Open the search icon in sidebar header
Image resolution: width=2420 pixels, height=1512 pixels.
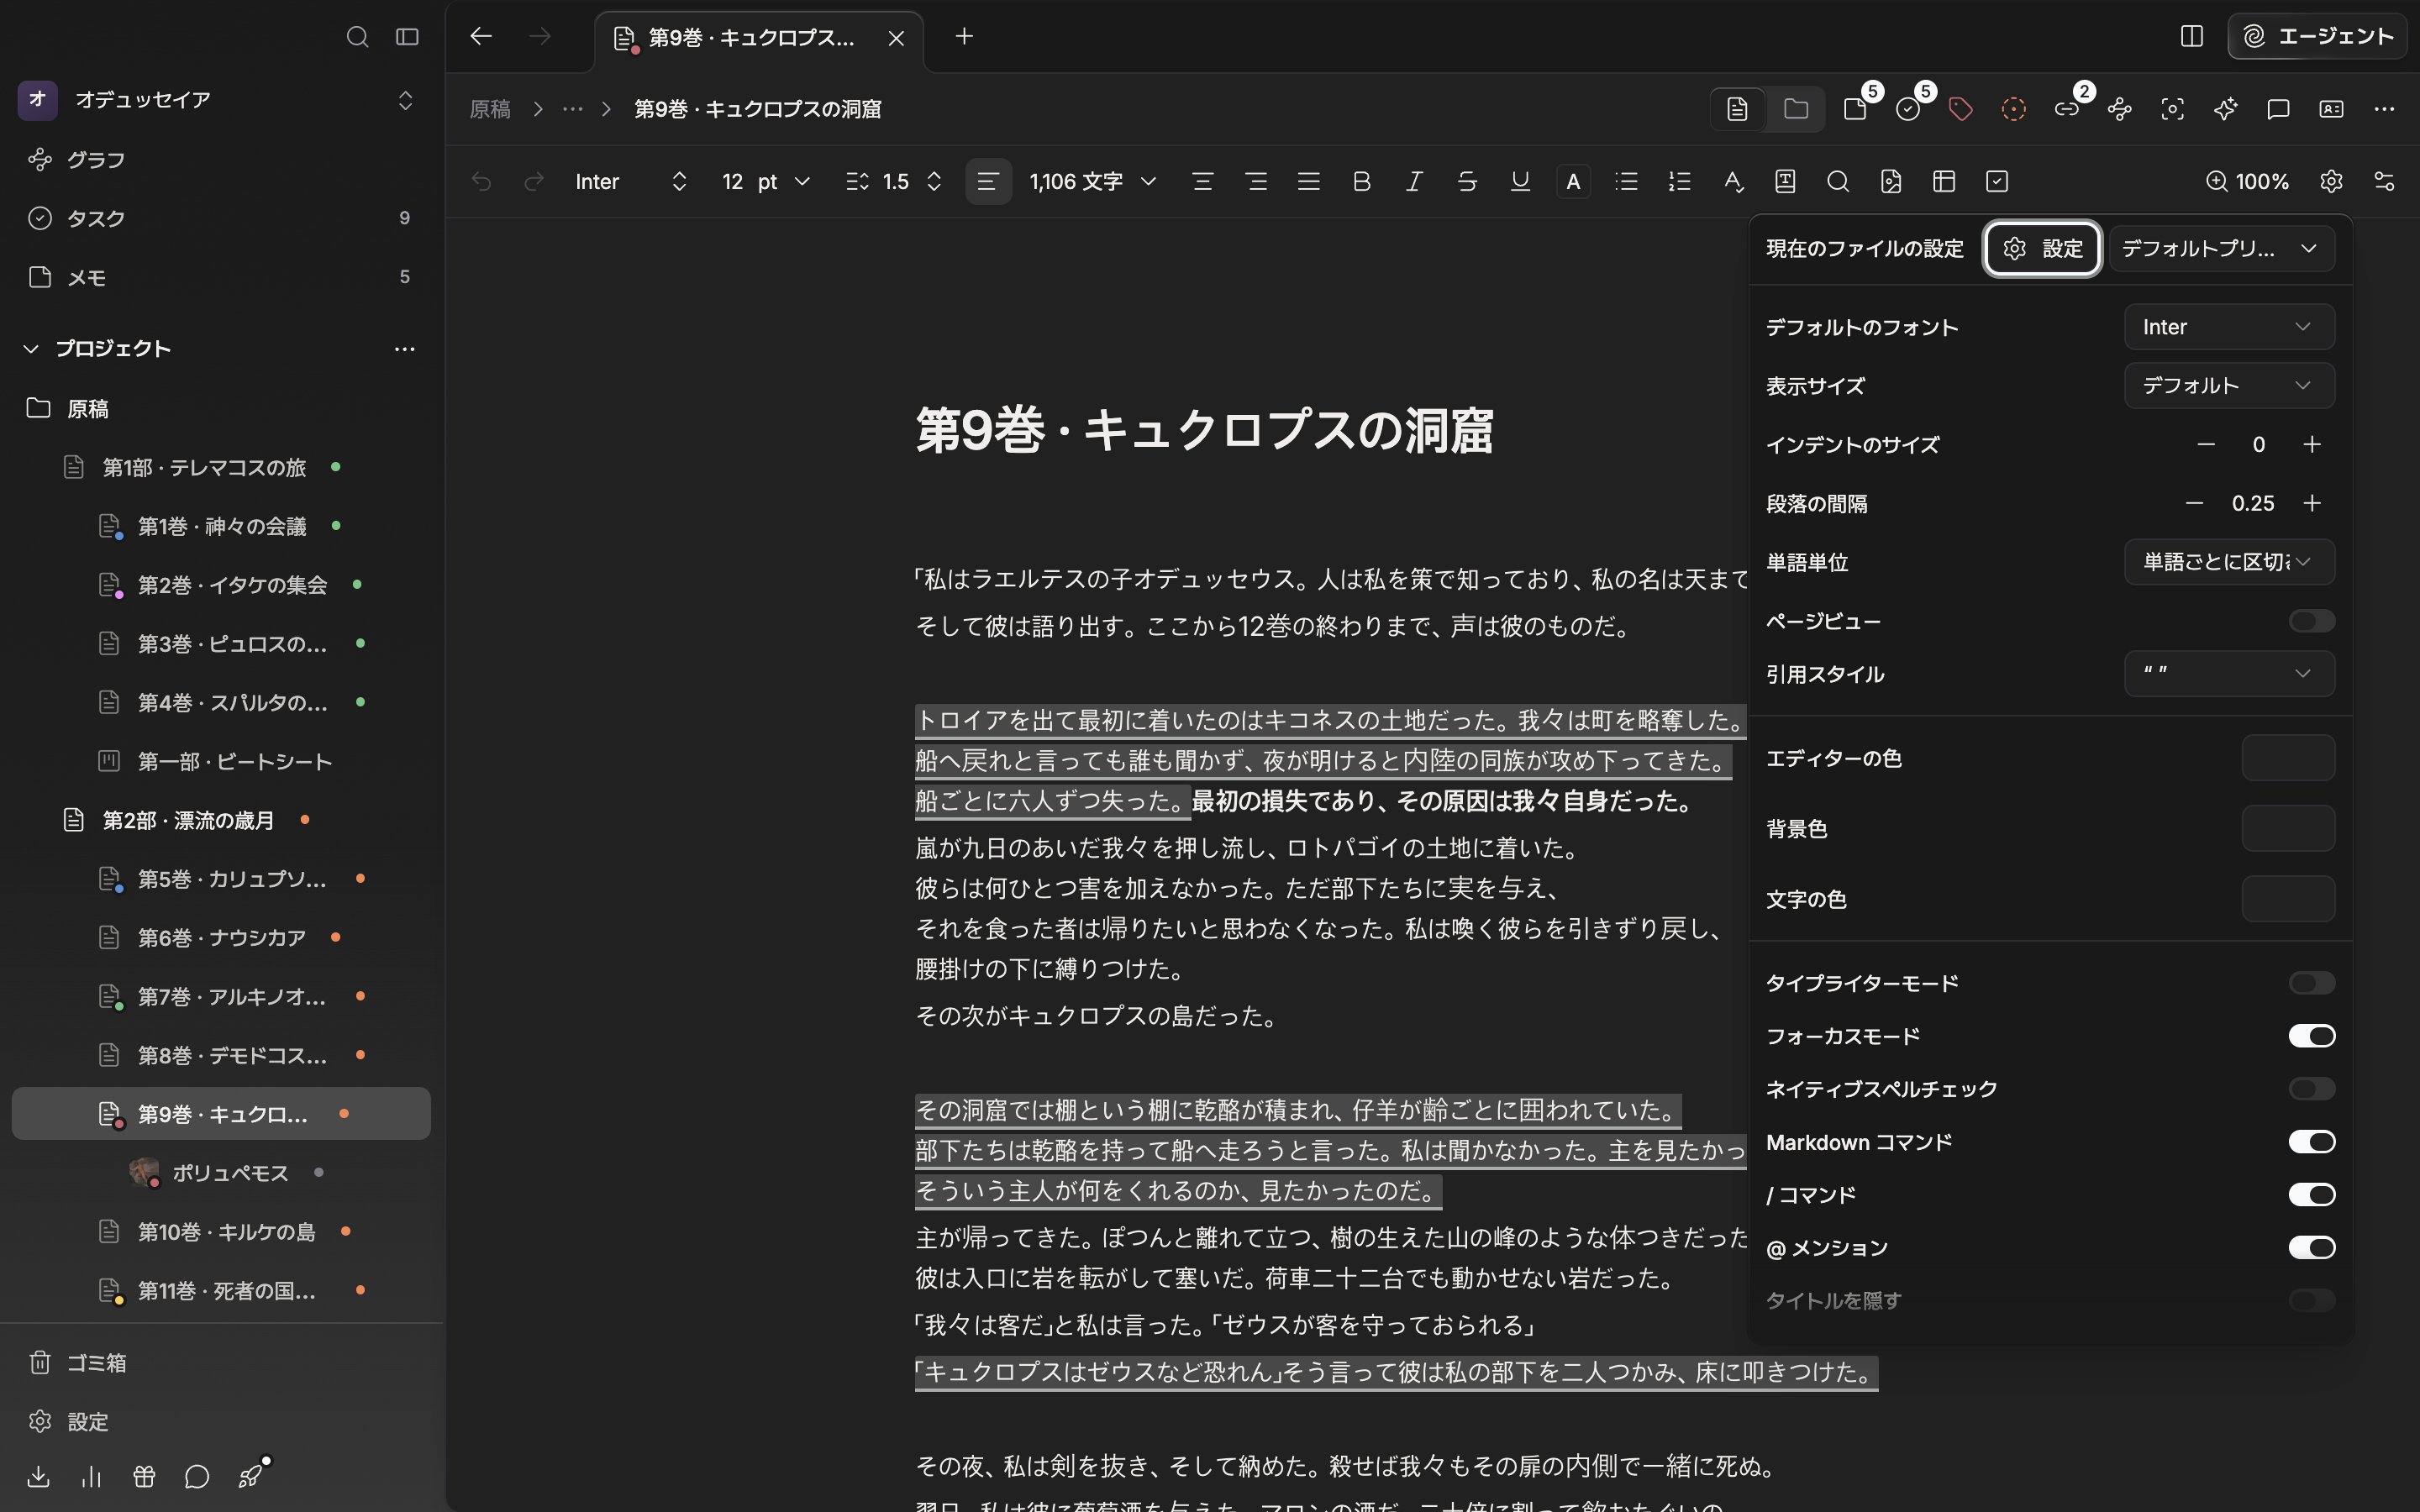[357, 37]
